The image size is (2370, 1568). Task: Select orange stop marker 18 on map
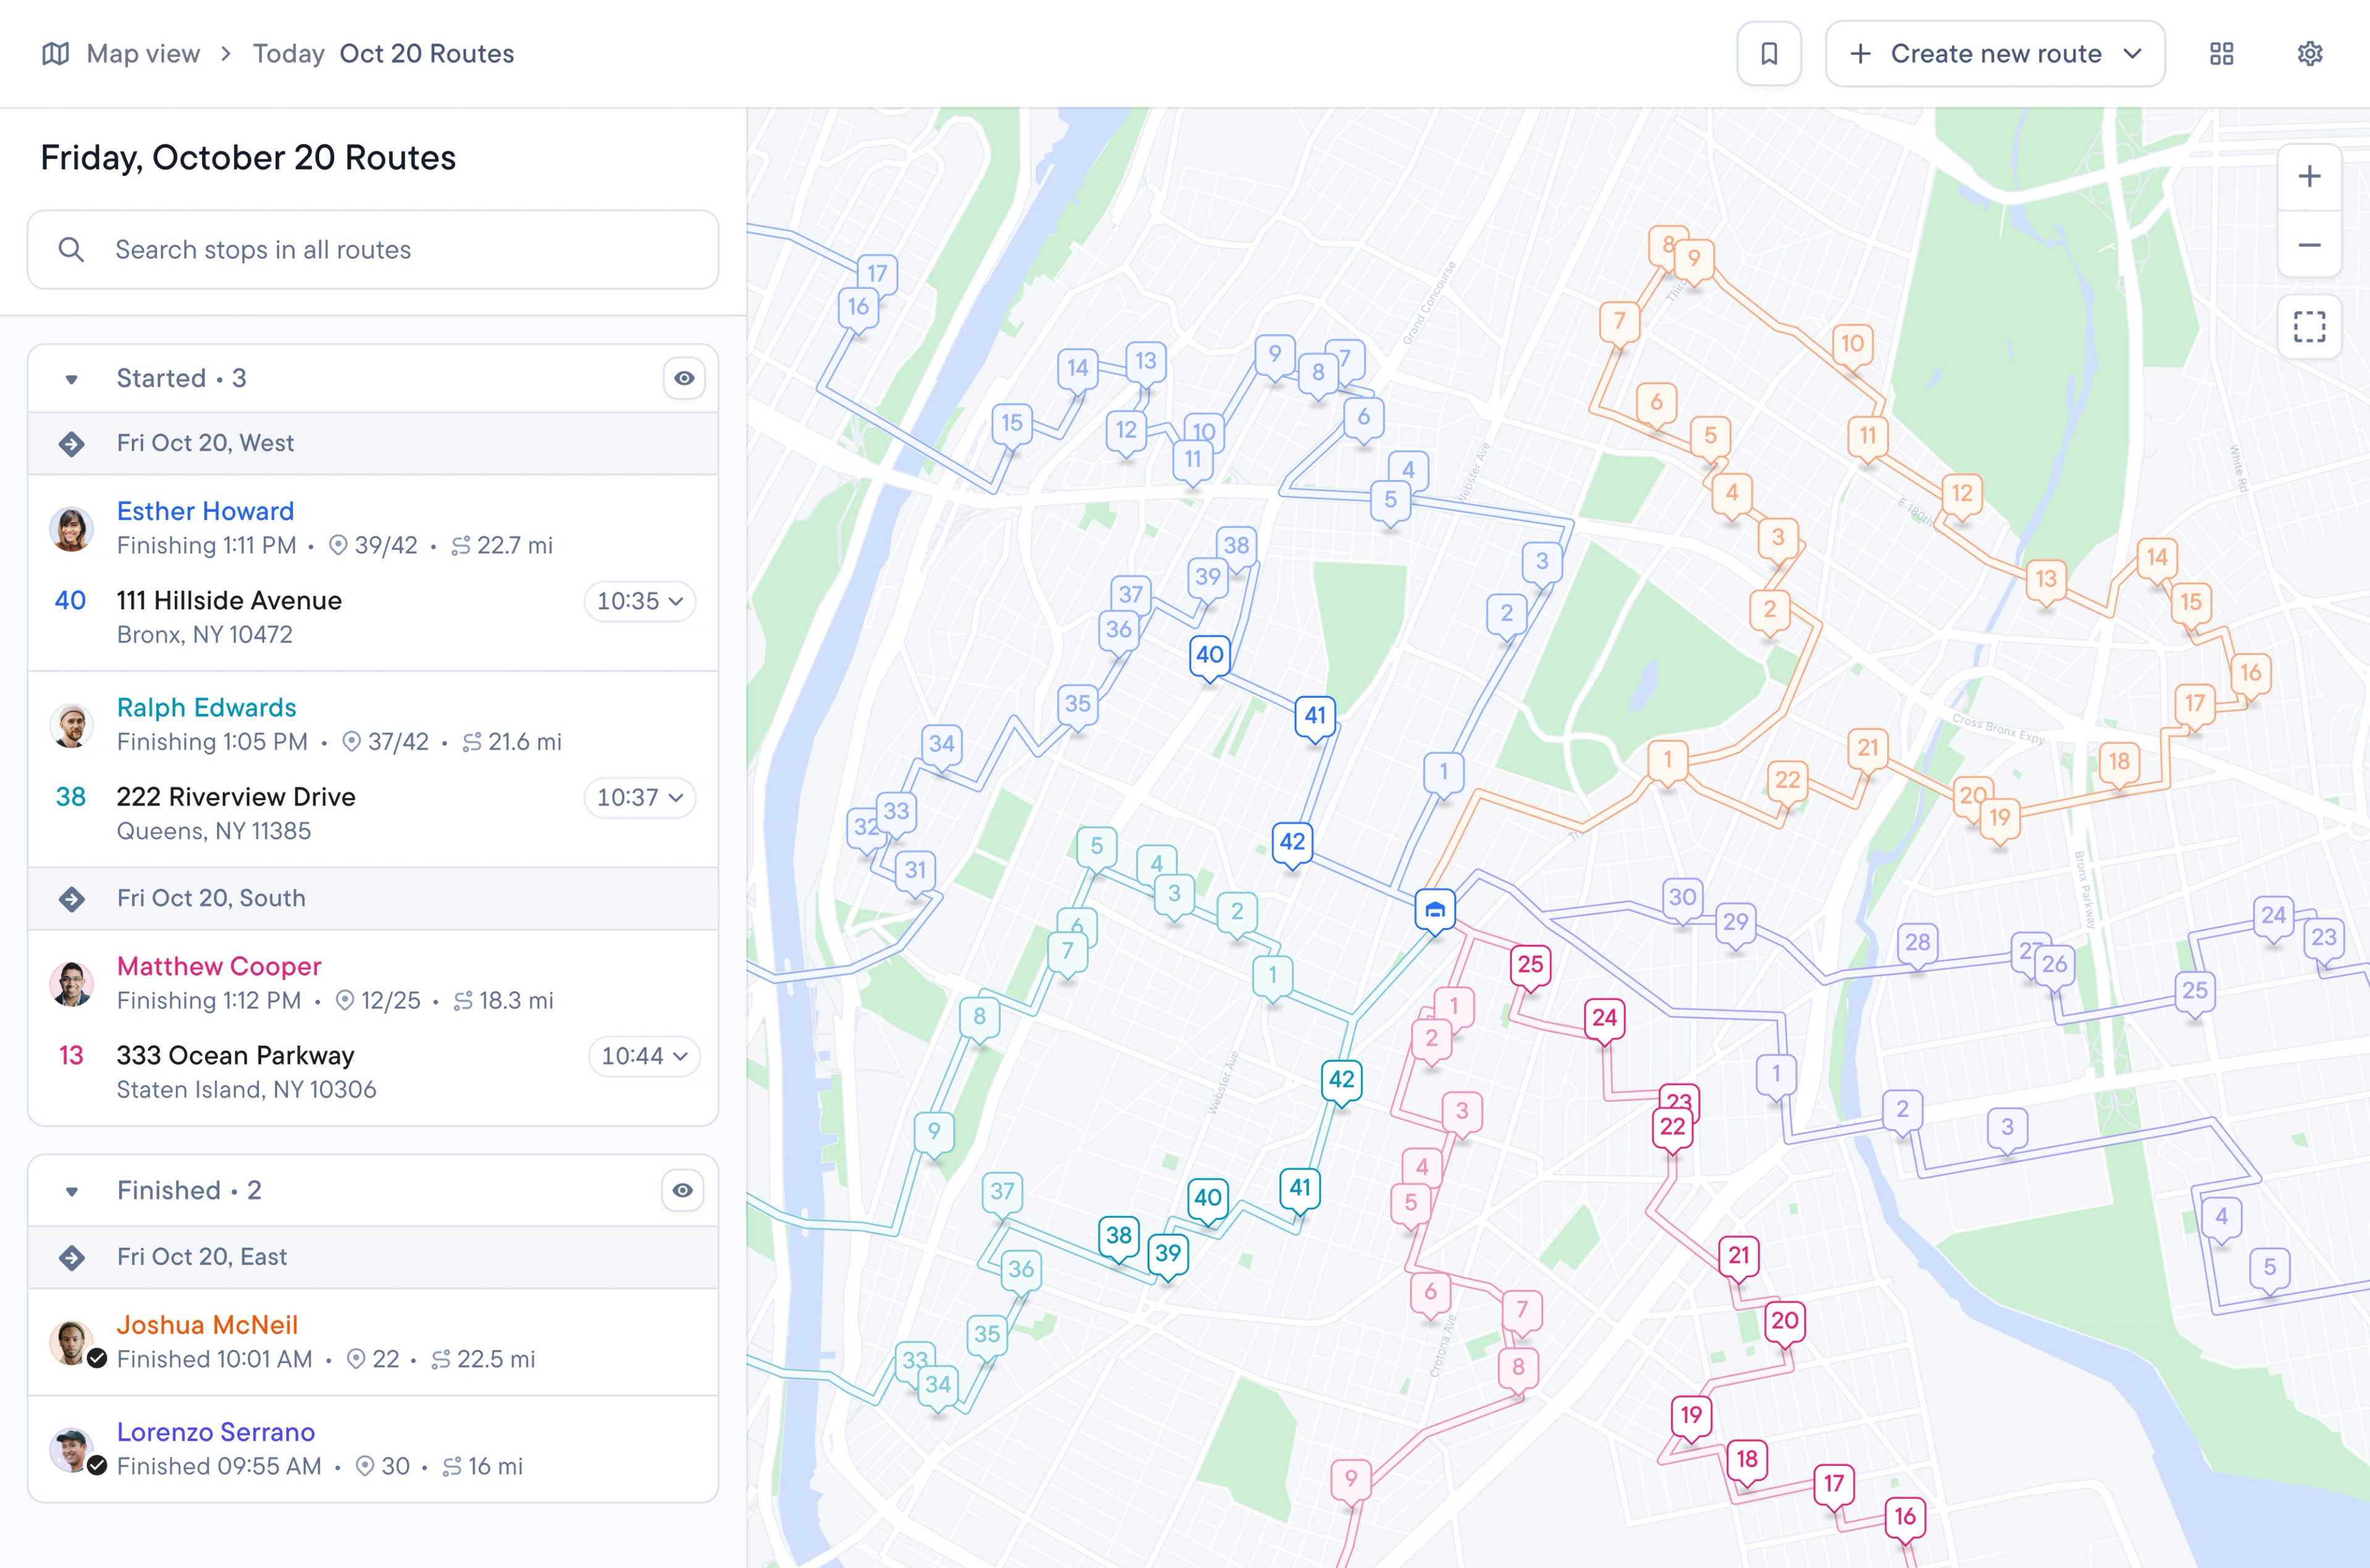(x=2119, y=763)
